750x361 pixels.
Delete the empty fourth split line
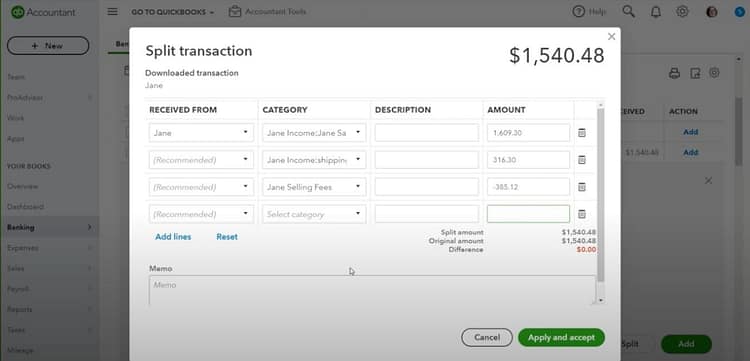tap(582, 214)
